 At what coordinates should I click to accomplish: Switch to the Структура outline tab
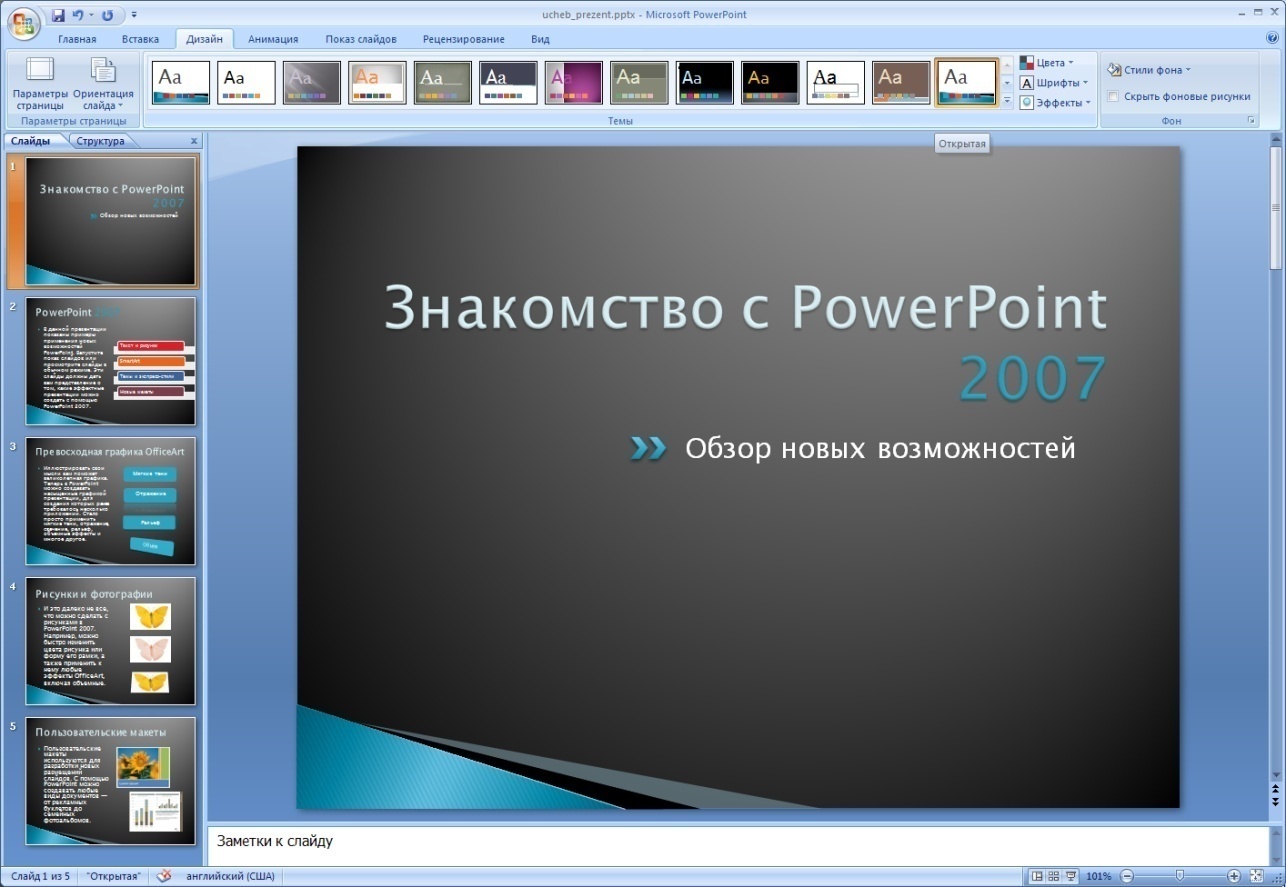pyautogui.click(x=100, y=141)
